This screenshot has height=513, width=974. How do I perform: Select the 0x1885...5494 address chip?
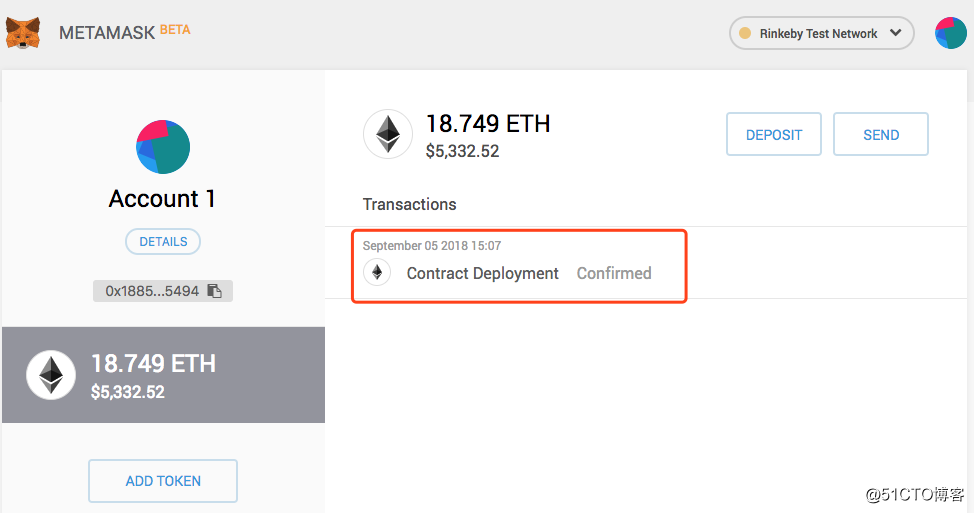154,291
